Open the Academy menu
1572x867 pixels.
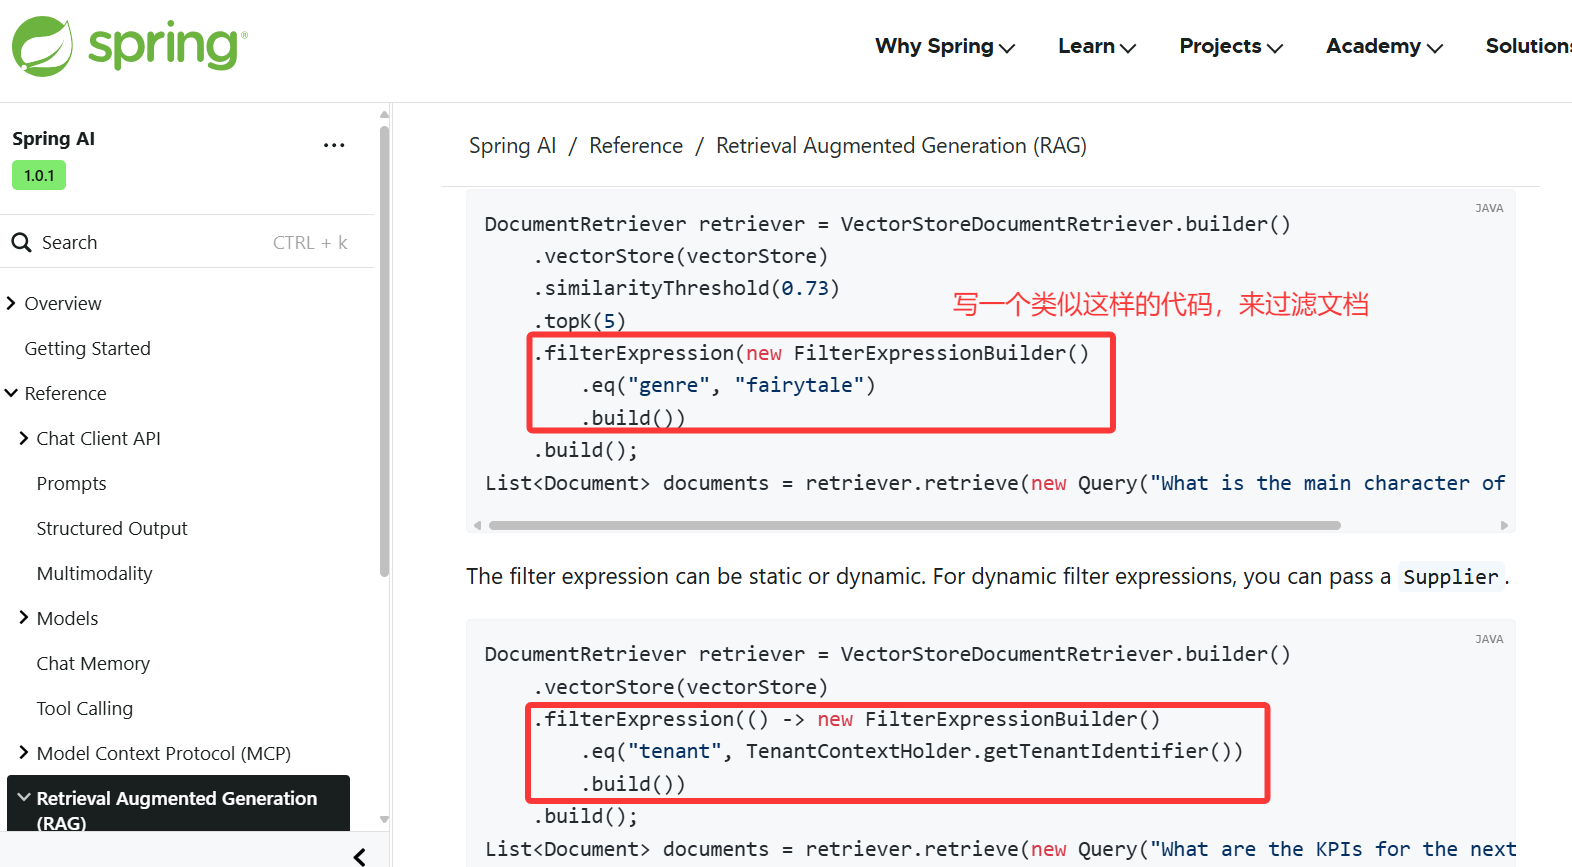[1384, 46]
